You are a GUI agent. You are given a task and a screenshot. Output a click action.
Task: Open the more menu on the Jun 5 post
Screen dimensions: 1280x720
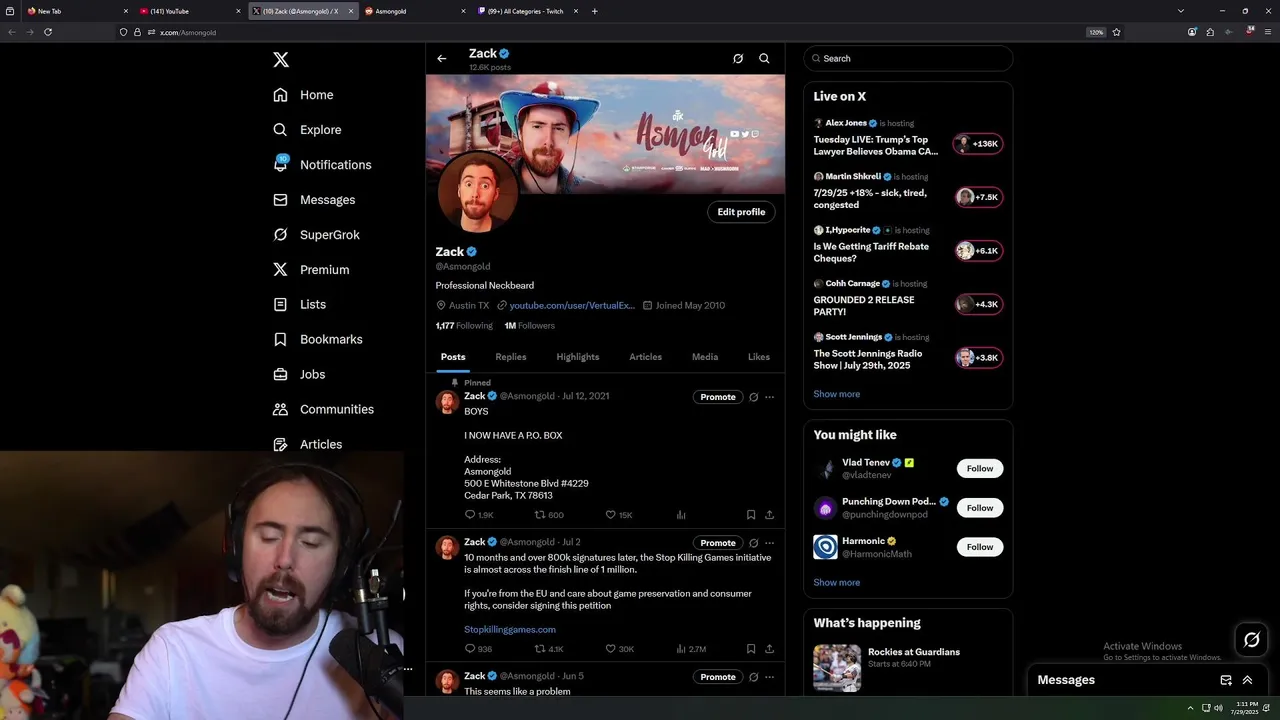pyautogui.click(x=769, y=677)
